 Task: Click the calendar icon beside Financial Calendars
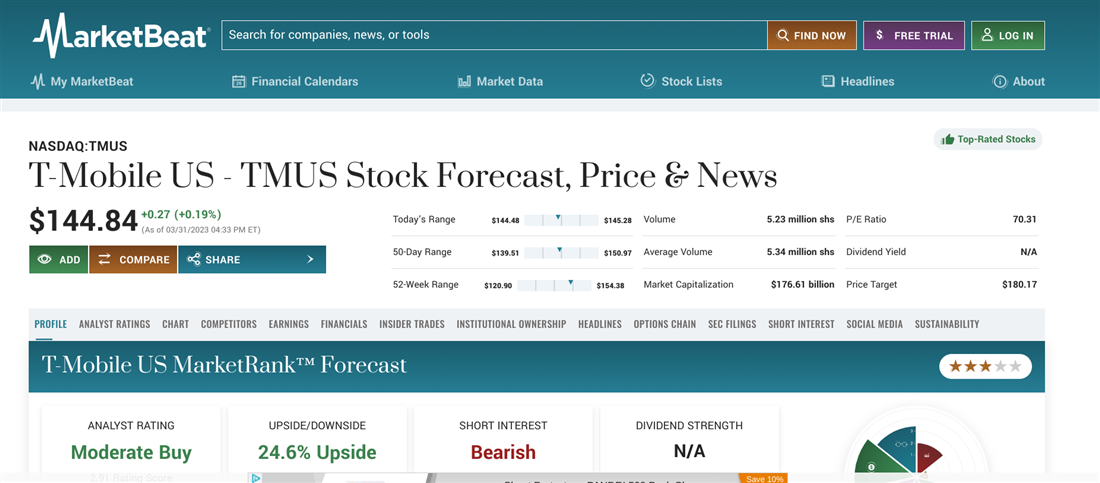pos(239,81)
